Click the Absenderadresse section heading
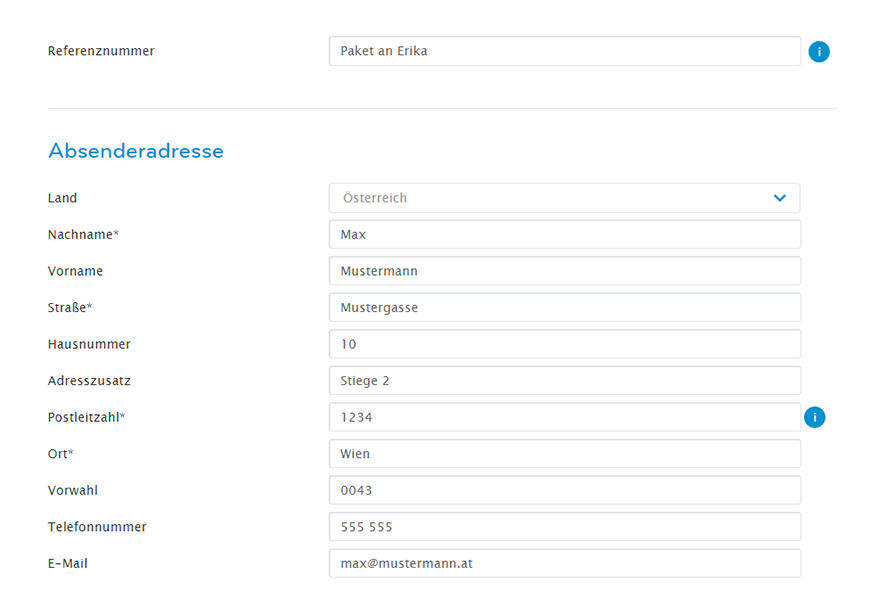Image resolution: width=886 pixels, height=600 pixels. point(136,151)
